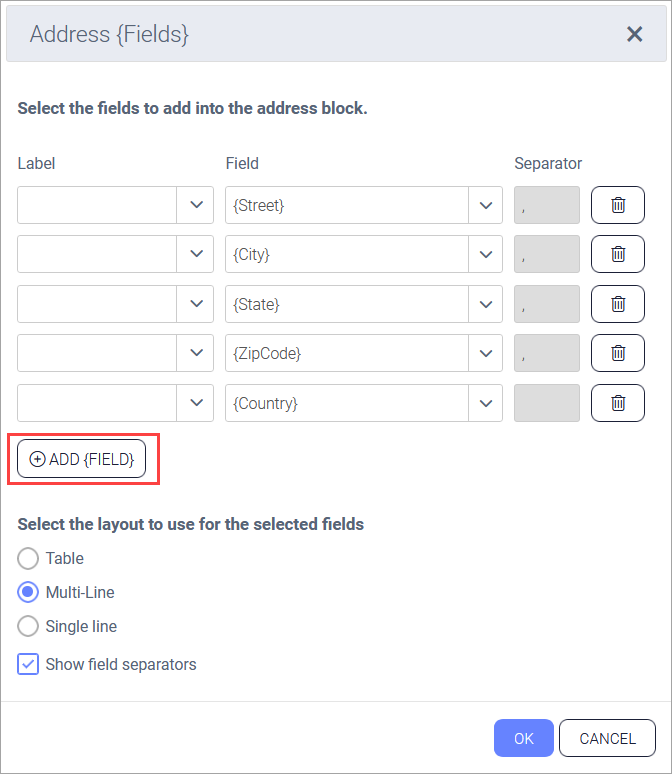
Task: Expand the Country field dropdown
Action: point(485,403)
